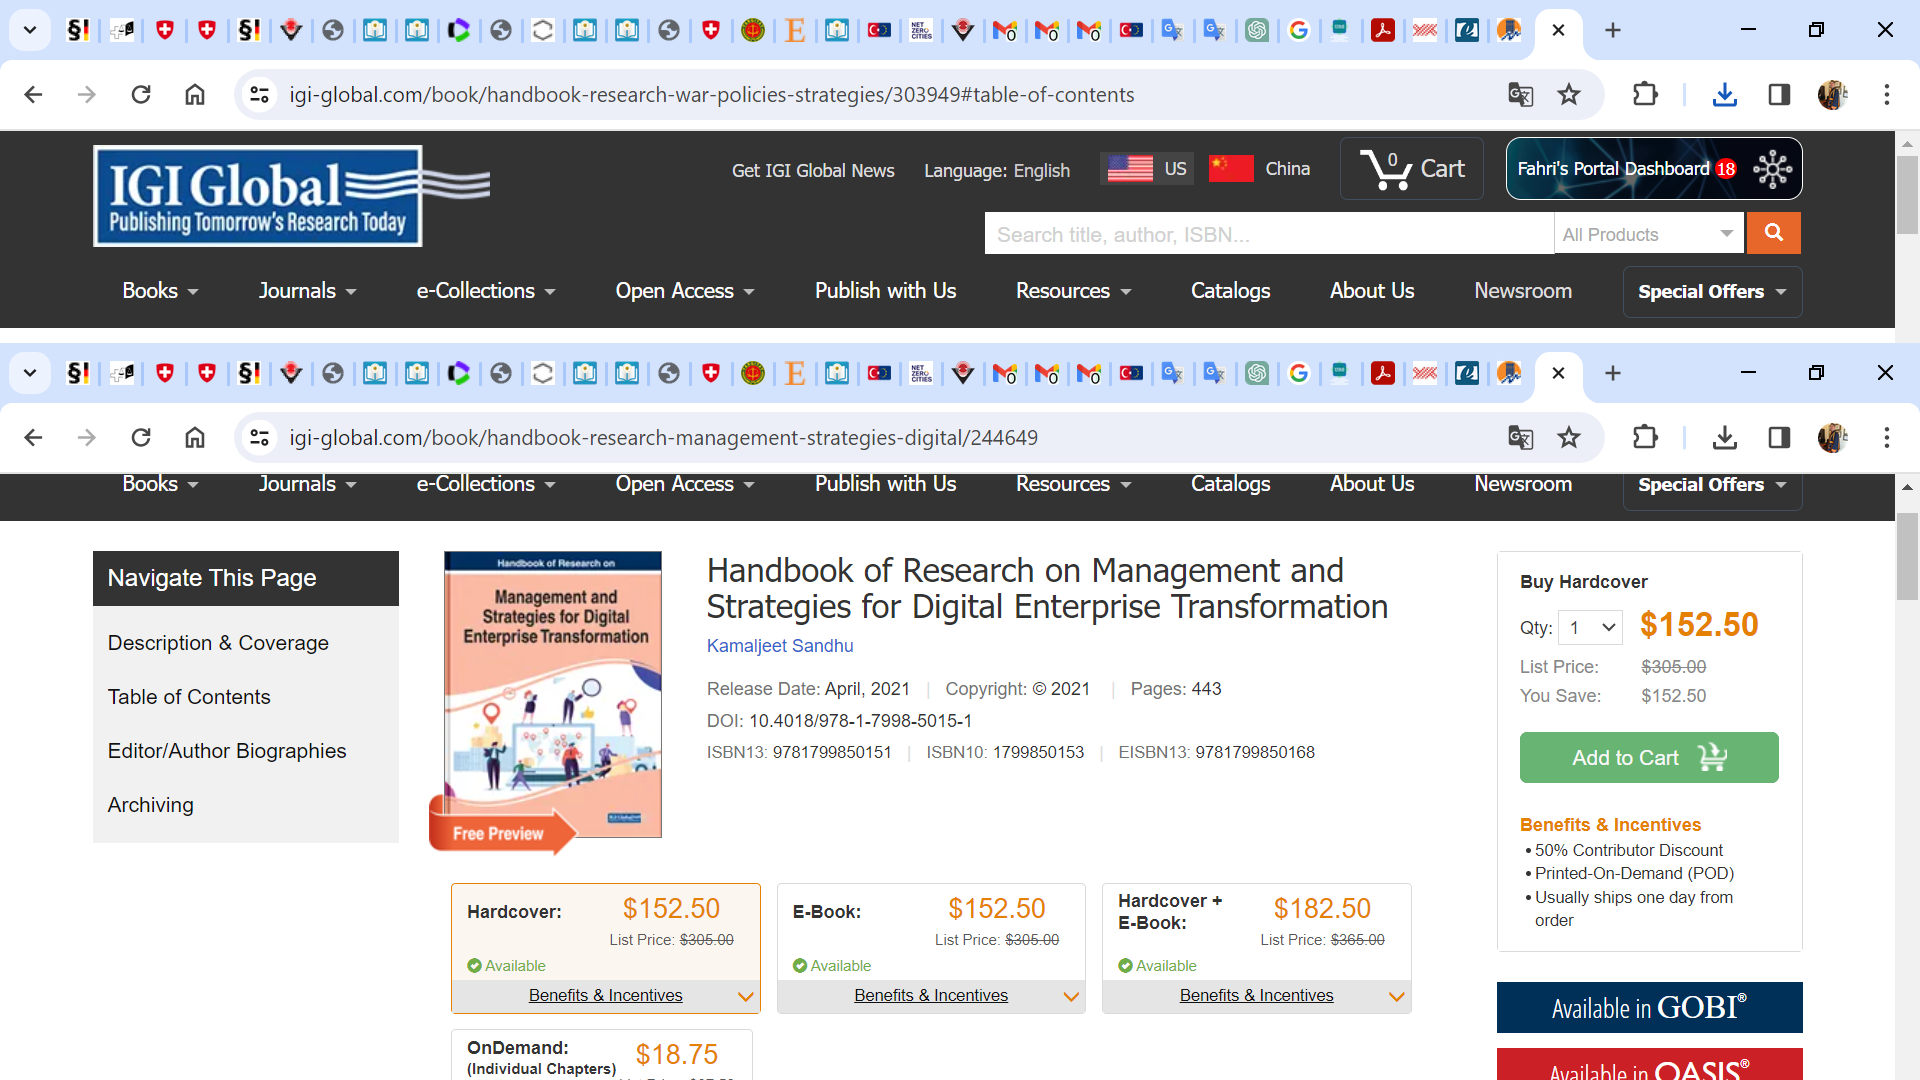Reload the management-strategies page in bottom window

coord(141,438)
